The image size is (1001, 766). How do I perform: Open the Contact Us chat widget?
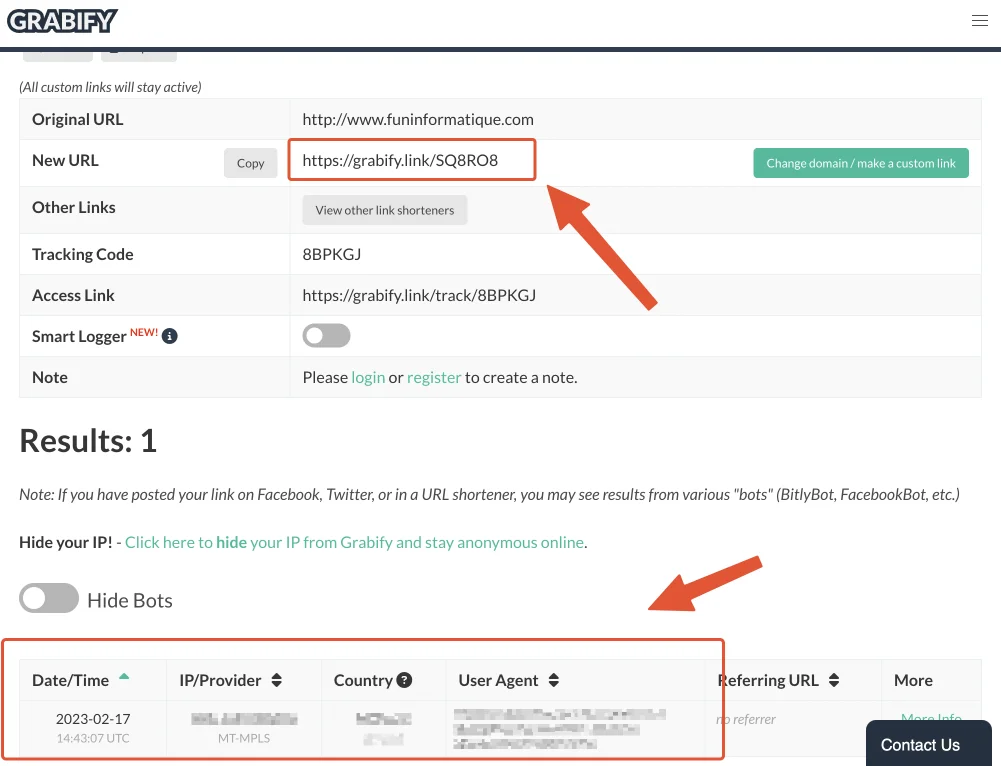(929, 744)
